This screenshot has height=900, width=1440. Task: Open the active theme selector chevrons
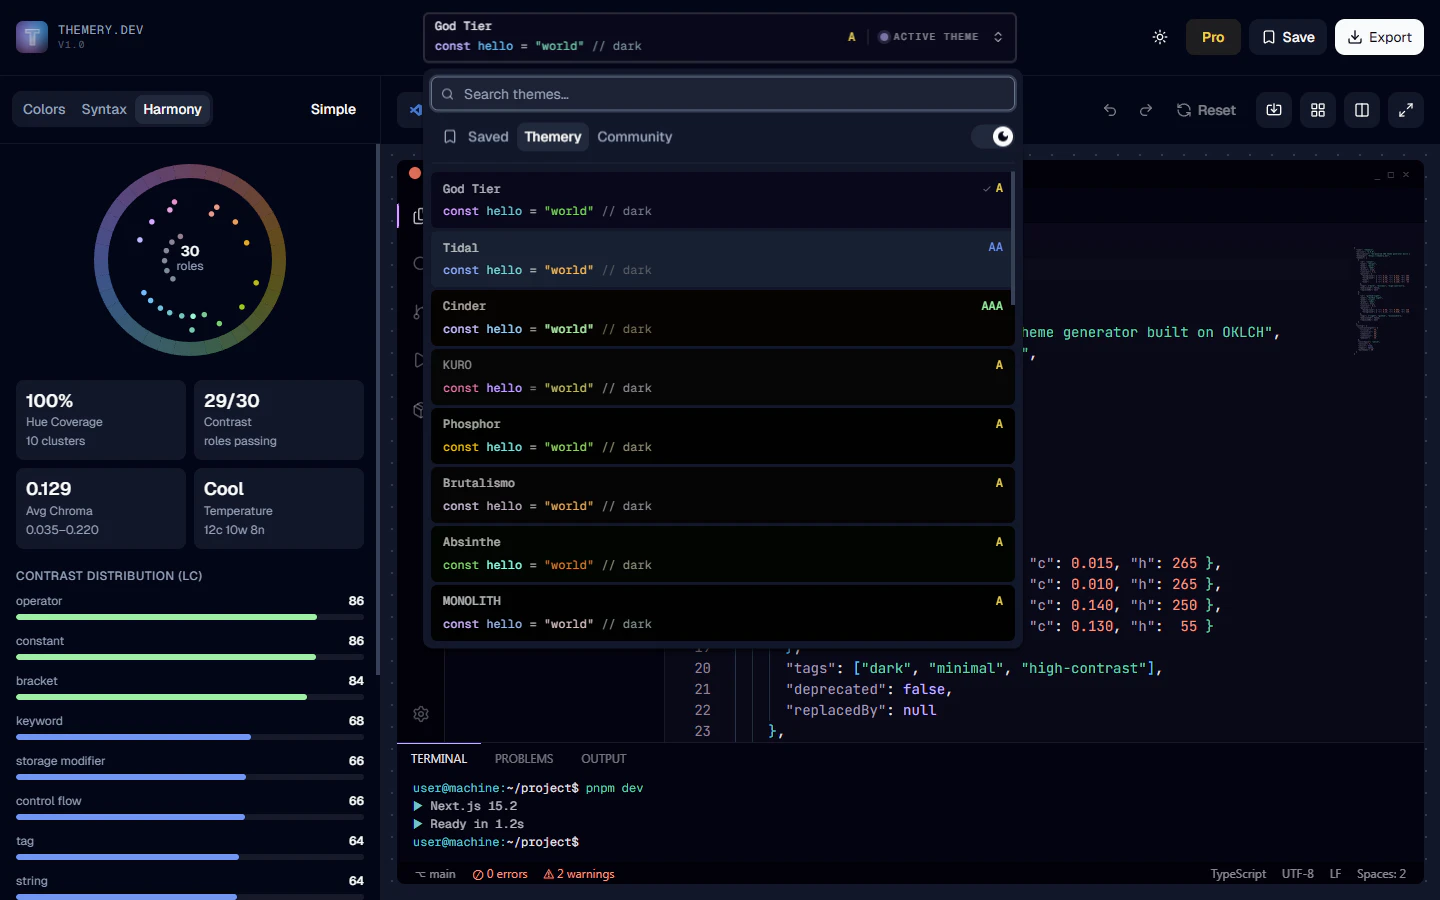coord(997,36)
